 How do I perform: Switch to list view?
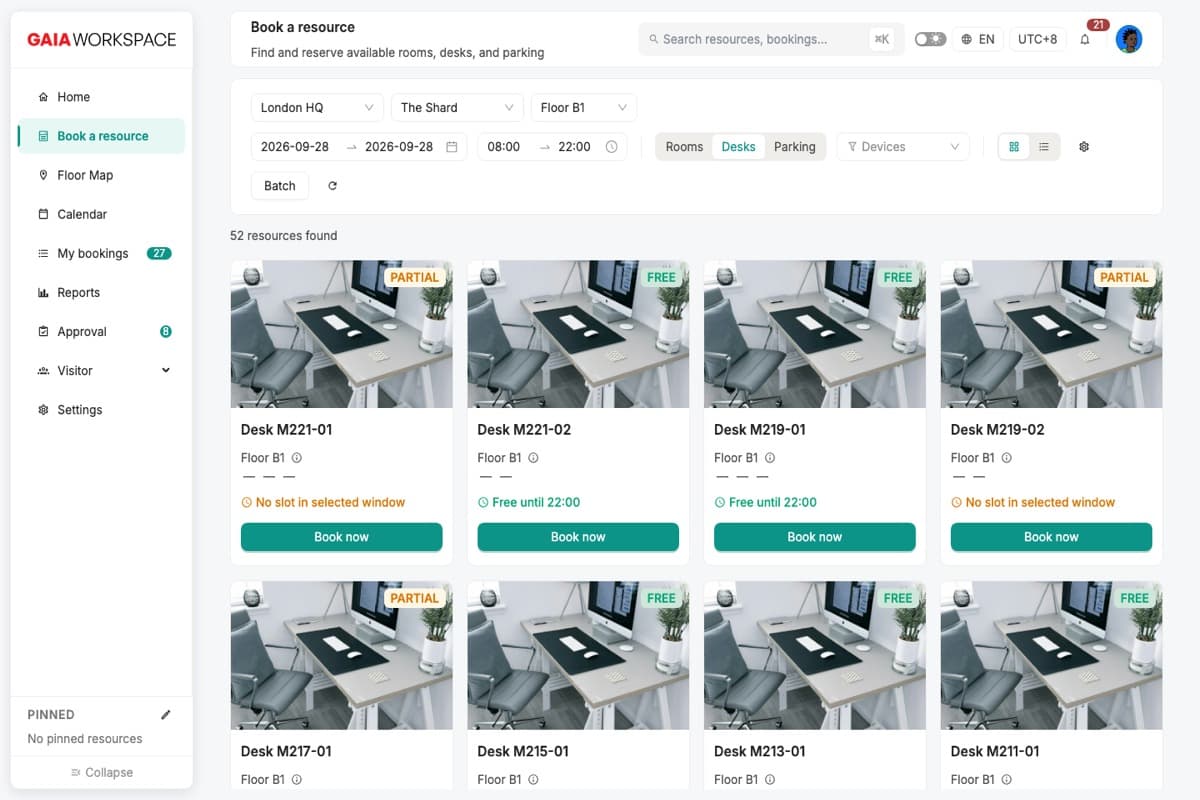1044,147
